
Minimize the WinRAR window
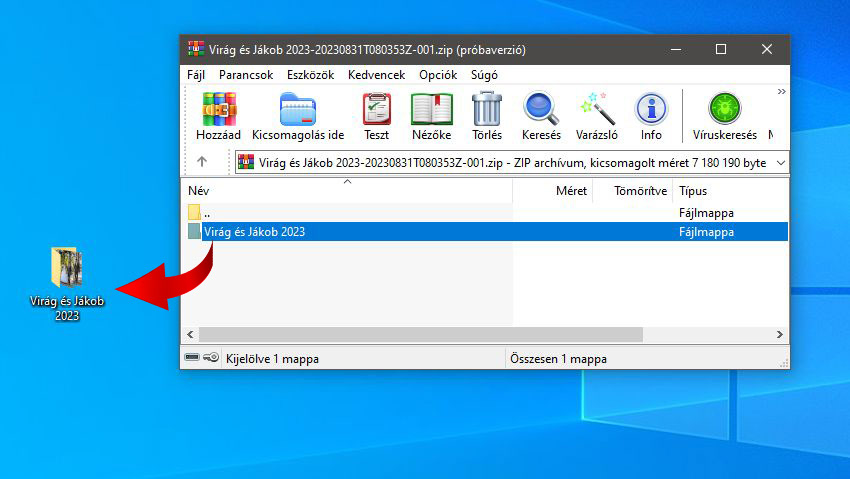pyautogui.click(x=676, y=49)
